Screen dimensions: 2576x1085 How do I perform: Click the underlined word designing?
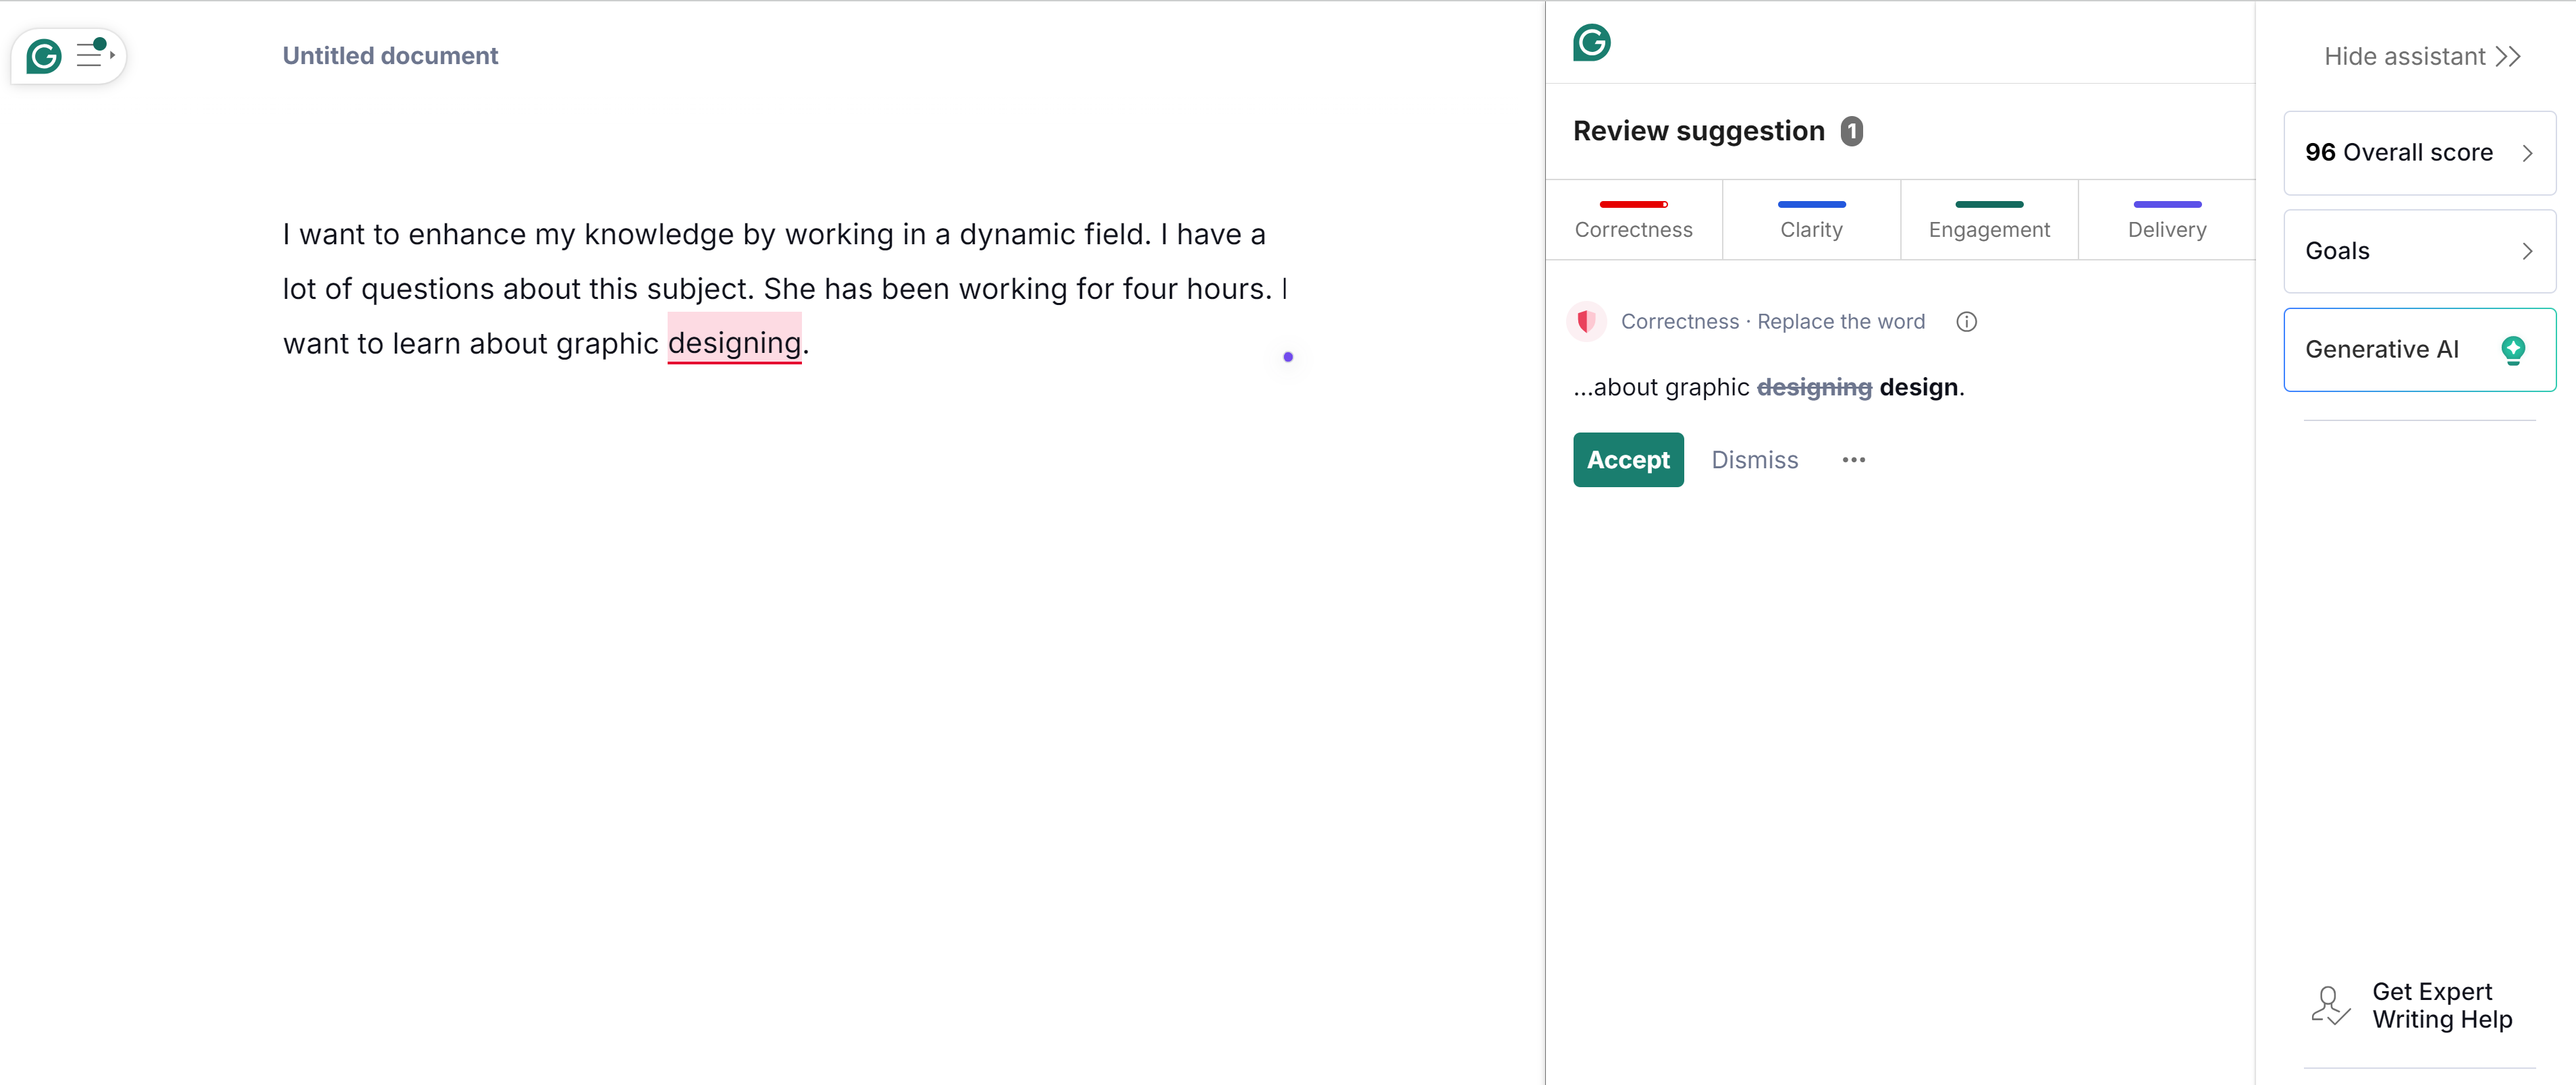(734, 343)
